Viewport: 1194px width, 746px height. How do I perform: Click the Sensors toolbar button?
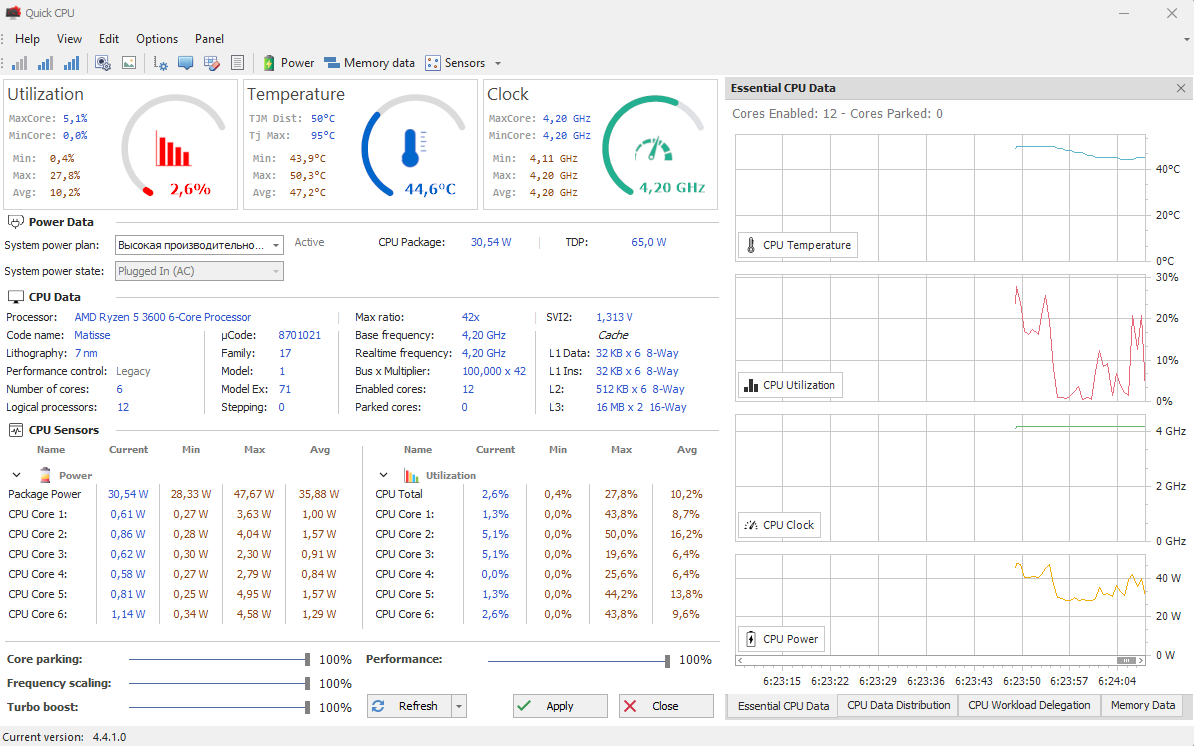[x=456, y=63]
